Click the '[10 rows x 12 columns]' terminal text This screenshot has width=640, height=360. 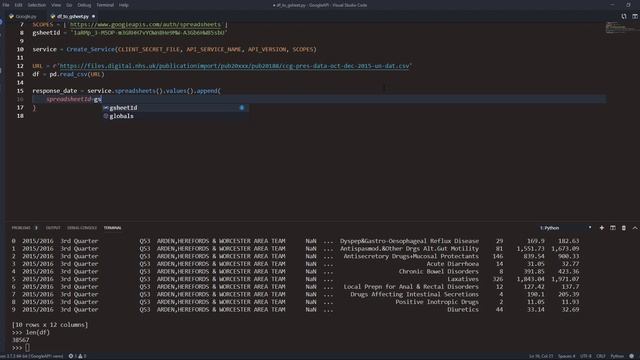[50, 325]
